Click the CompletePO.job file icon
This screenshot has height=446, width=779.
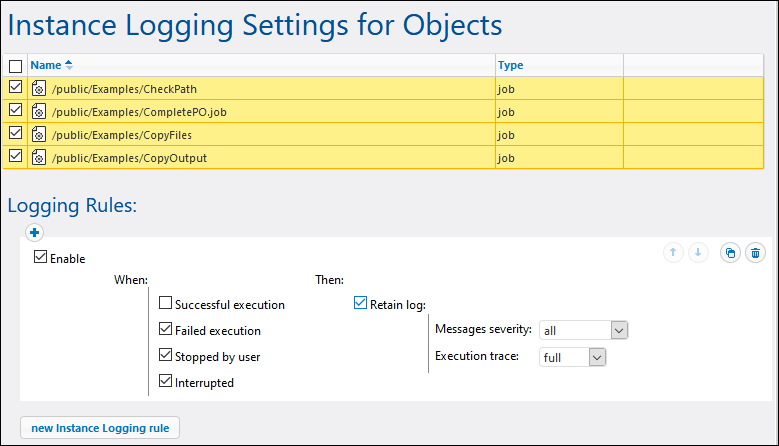tap(39, 111)
